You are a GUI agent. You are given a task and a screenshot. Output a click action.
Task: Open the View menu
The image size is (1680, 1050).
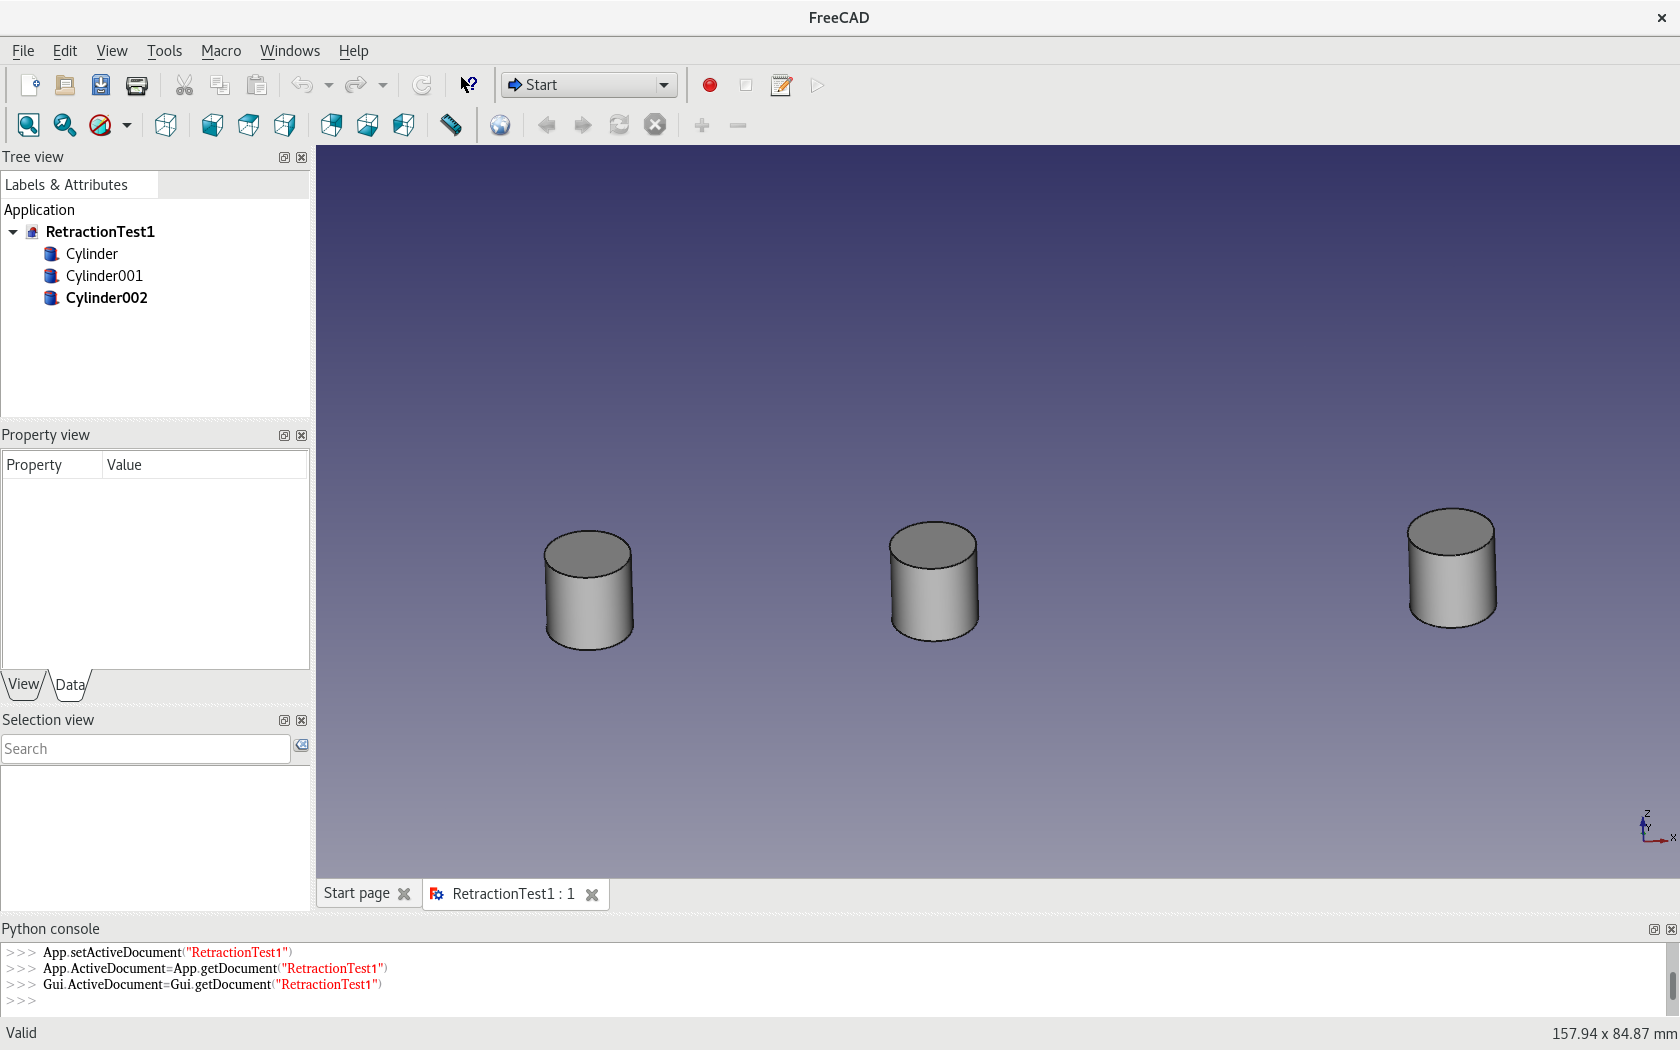(x=112, y=51)
